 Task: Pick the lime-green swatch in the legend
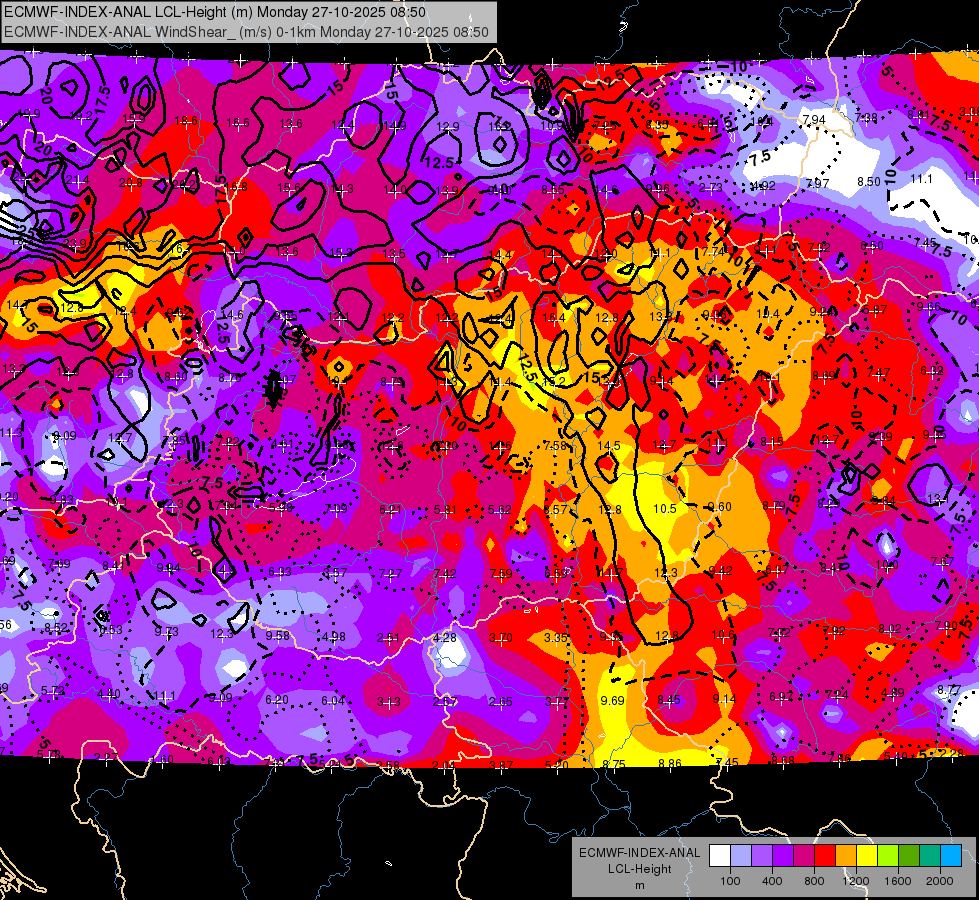[x=888, y=856]
